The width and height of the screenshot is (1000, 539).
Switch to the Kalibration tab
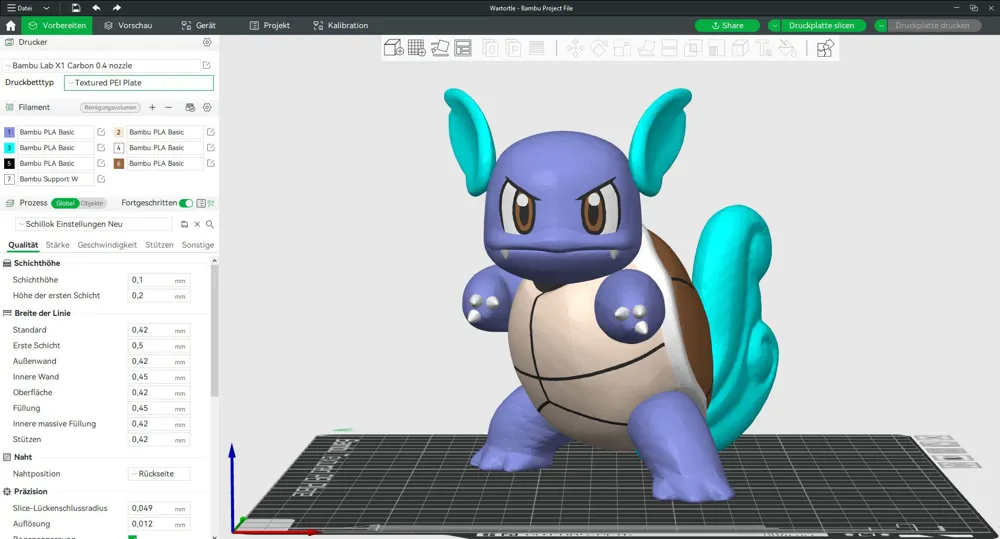click(x=341, y=26)
